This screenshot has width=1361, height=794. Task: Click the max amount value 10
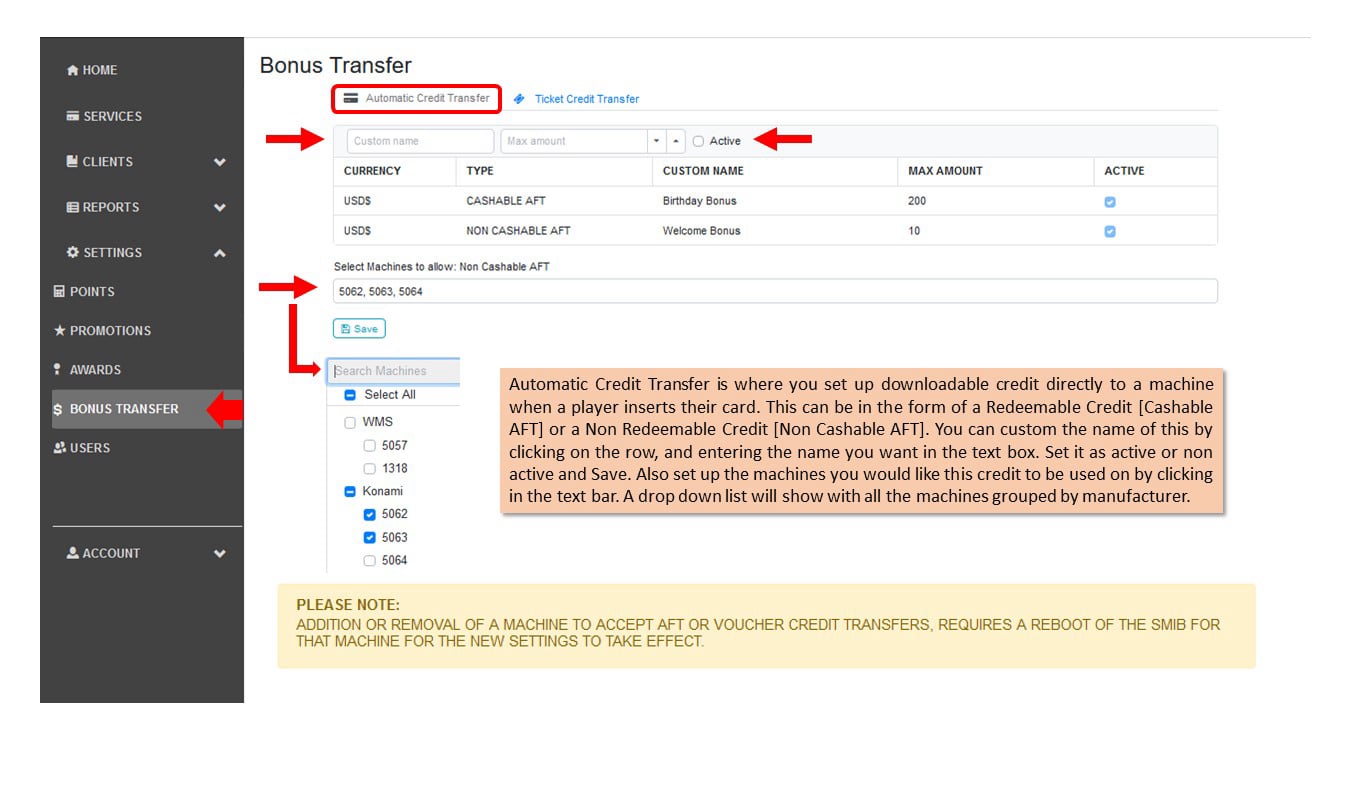pos(914,231)
